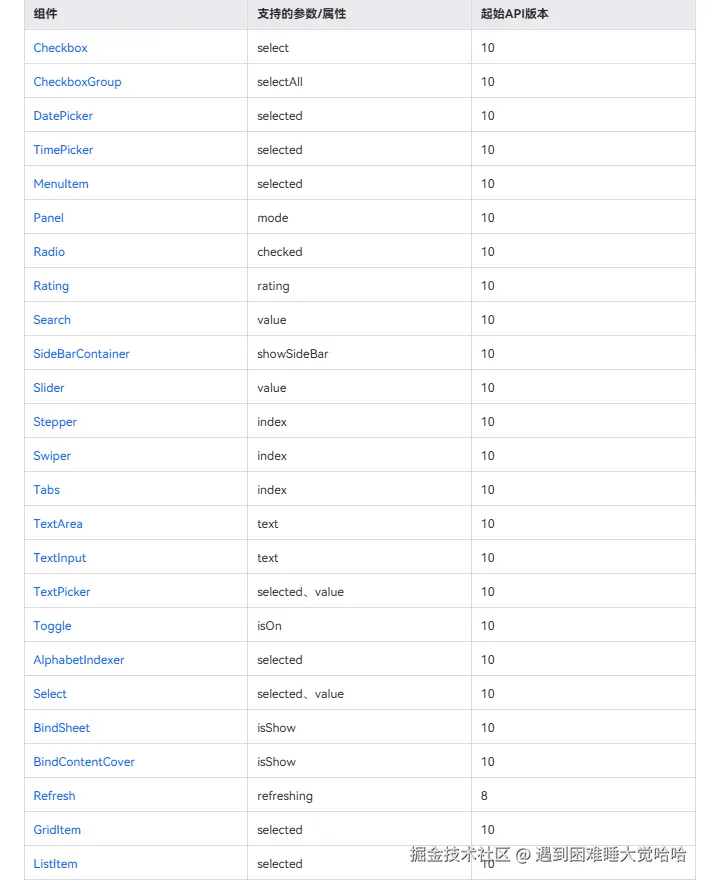Screen dimensions: 709x886
Task: Click the GridItem link
Action: 57,829
